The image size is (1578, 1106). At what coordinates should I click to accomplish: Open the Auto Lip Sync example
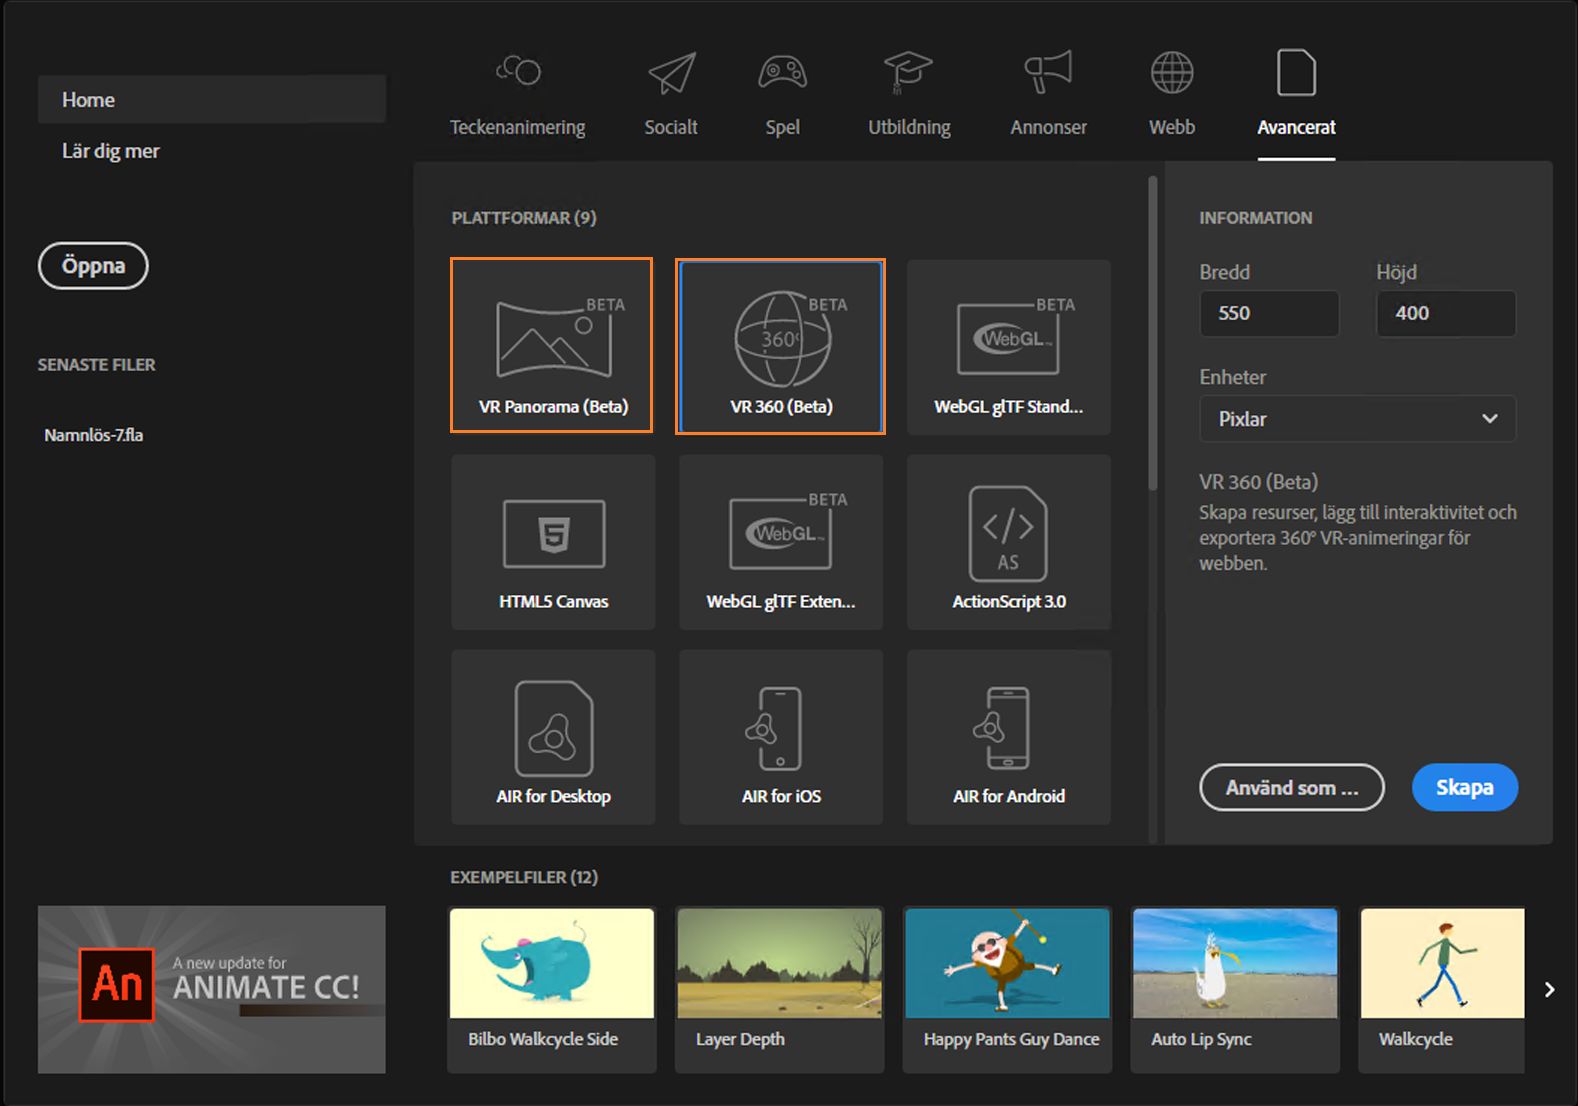click(1236, 990)
